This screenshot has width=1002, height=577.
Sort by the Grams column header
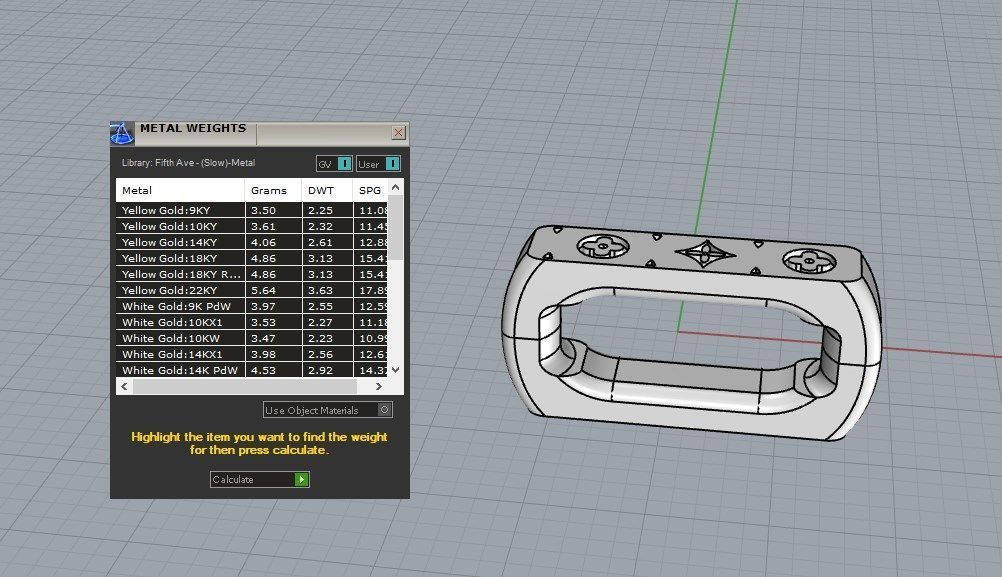[x=273, y=190]
